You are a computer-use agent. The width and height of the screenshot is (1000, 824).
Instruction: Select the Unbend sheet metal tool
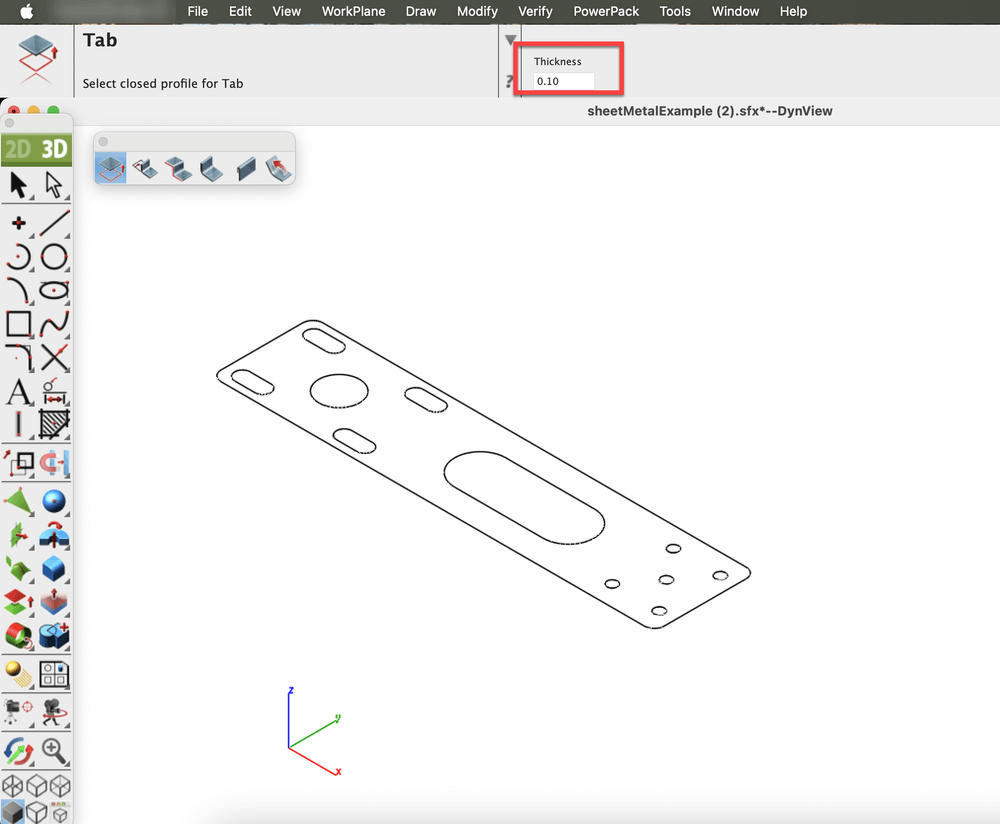click(278, 167)
